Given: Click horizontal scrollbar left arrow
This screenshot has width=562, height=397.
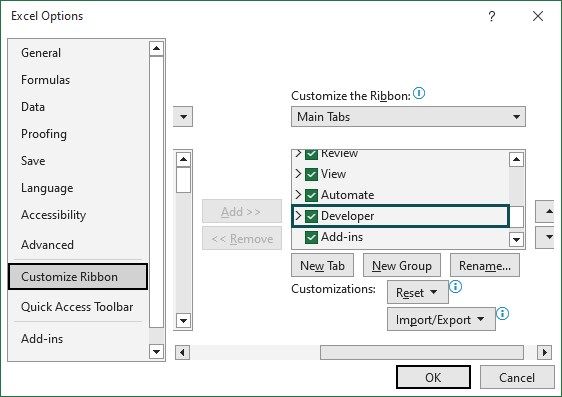Looking at the screenshot, I should pos(182,353).
